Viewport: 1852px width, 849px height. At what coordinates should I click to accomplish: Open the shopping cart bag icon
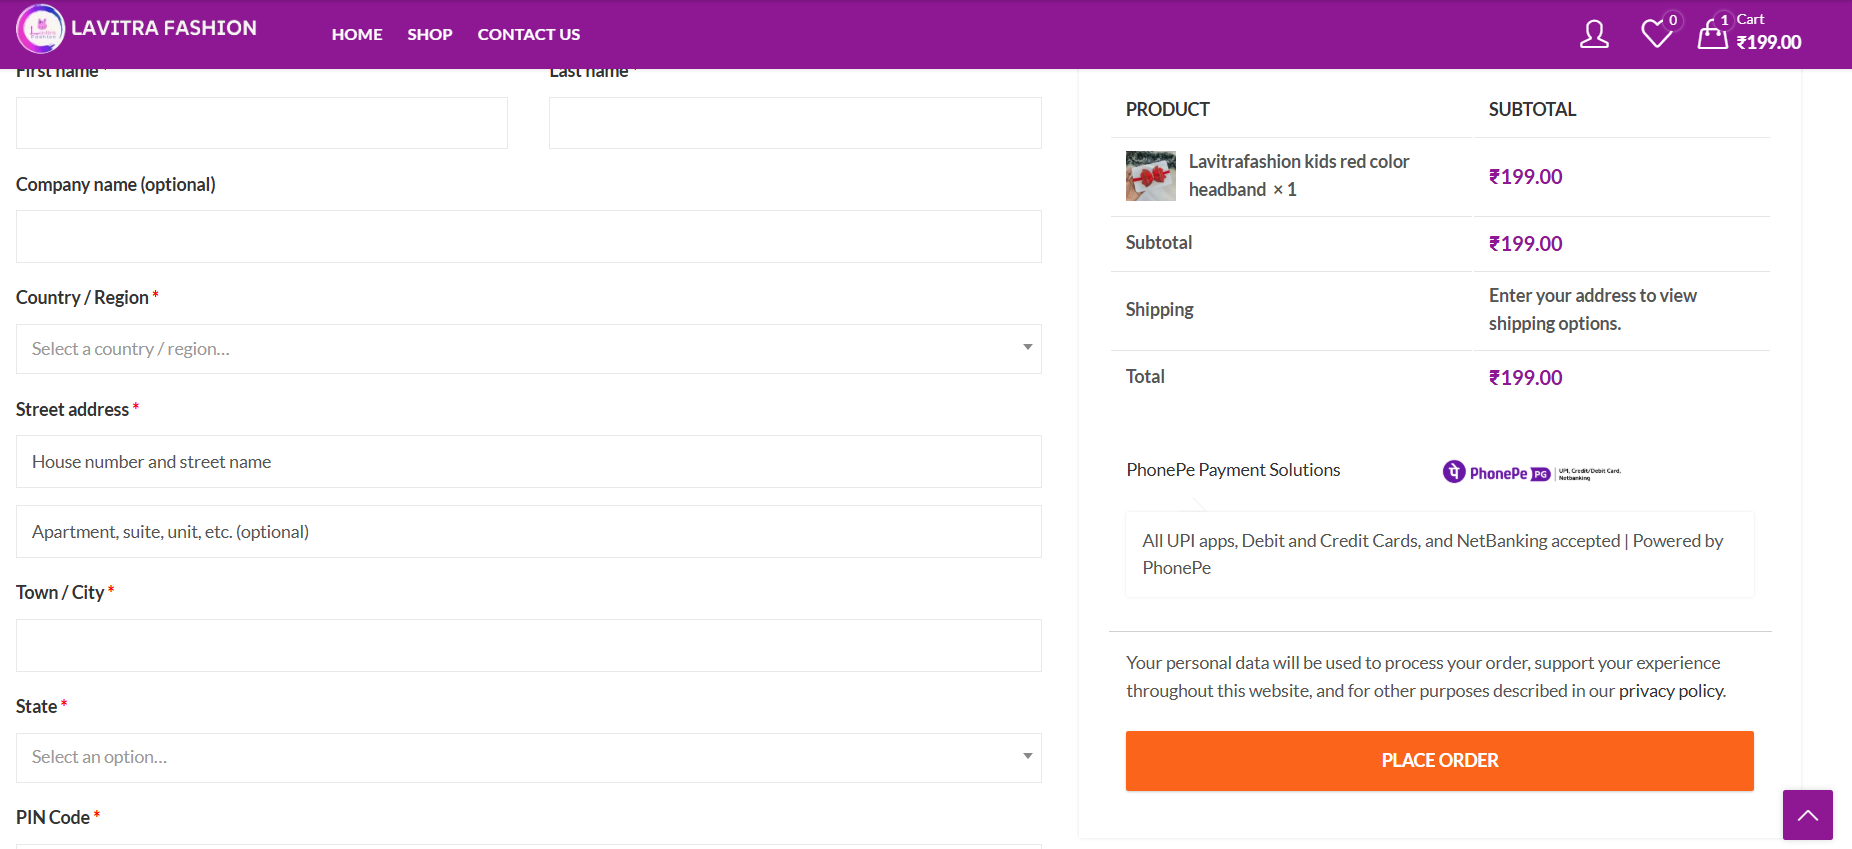point(1712,34)
